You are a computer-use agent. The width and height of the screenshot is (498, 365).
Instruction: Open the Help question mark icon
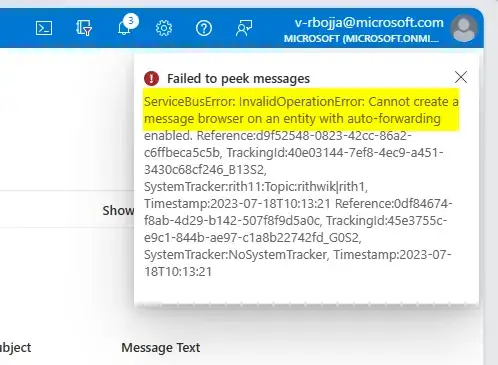pyautogui.click(x=204, y=28)
